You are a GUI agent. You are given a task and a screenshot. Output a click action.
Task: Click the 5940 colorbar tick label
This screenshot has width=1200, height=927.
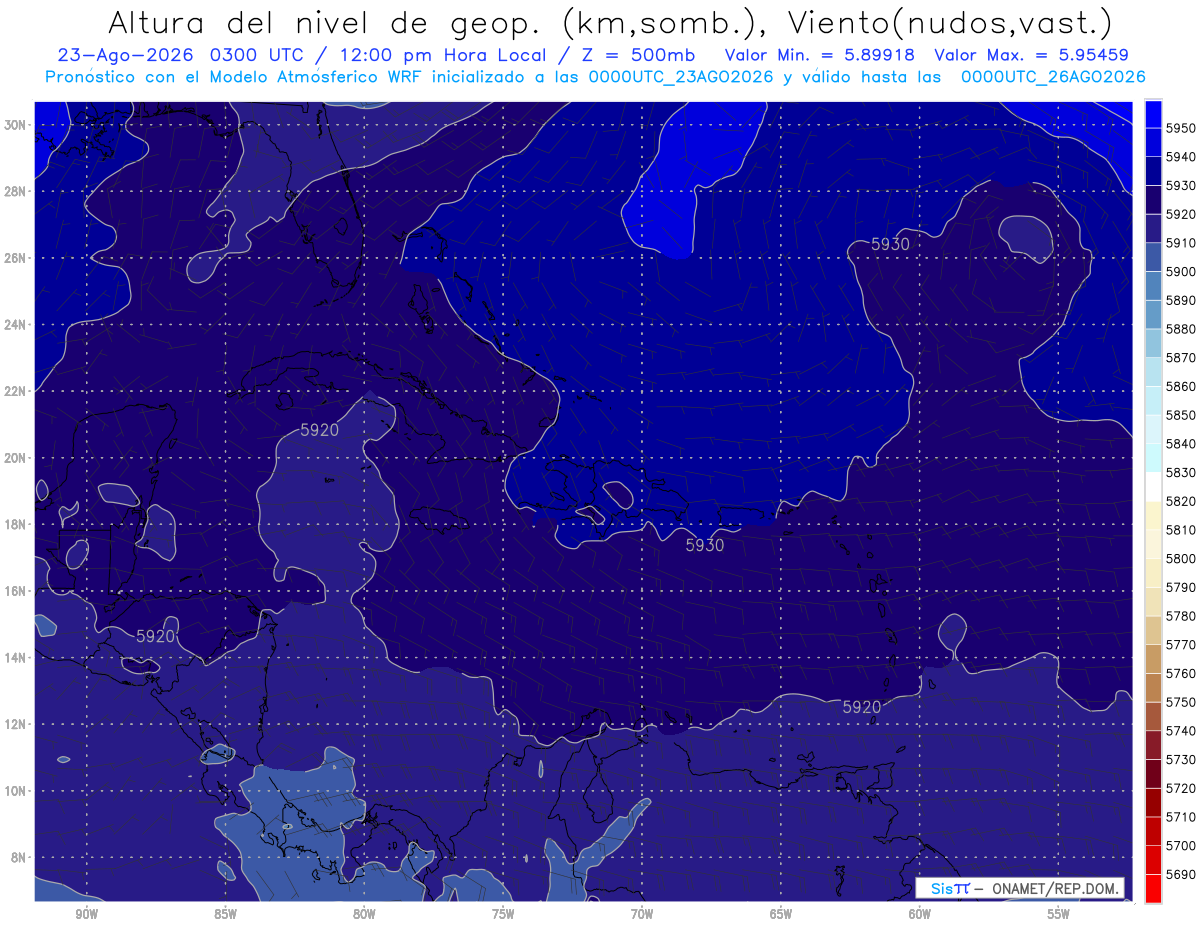pyautogui.click(x=1181, y=157)
